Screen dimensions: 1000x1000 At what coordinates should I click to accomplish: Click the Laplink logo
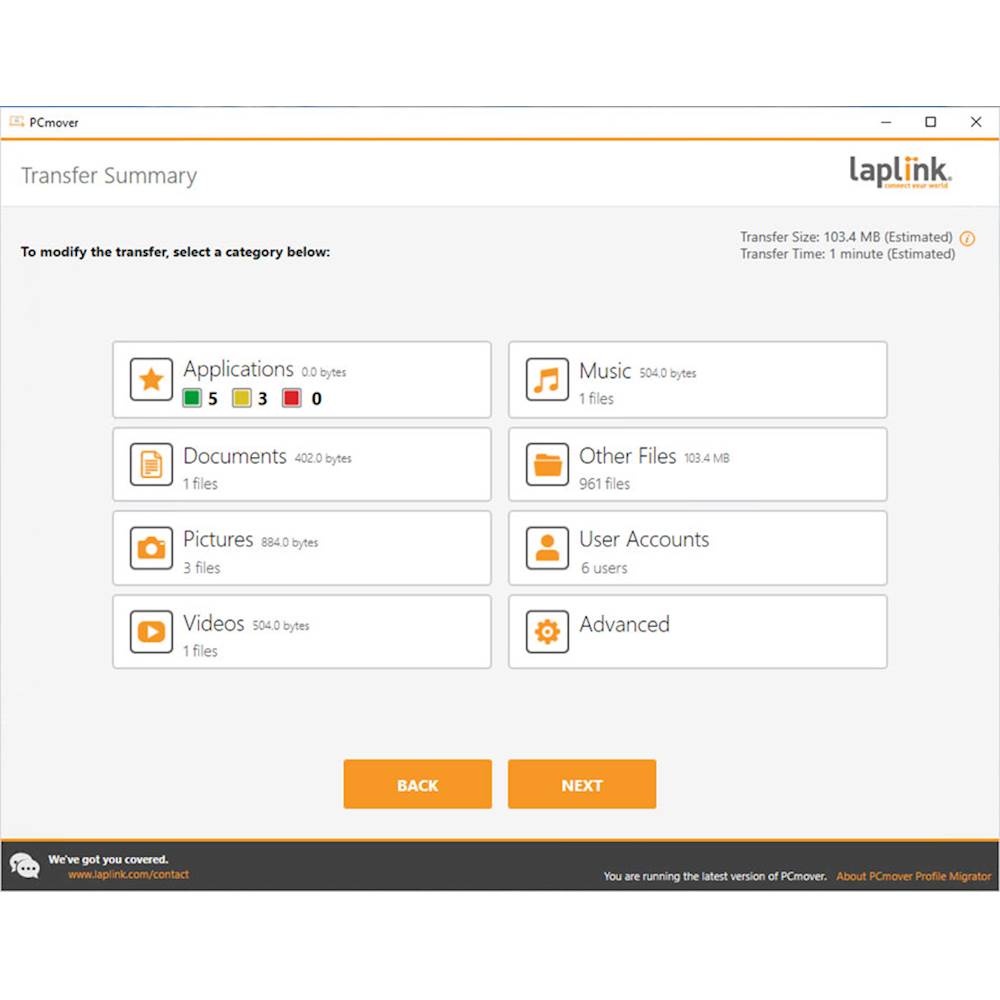[900, 172]
